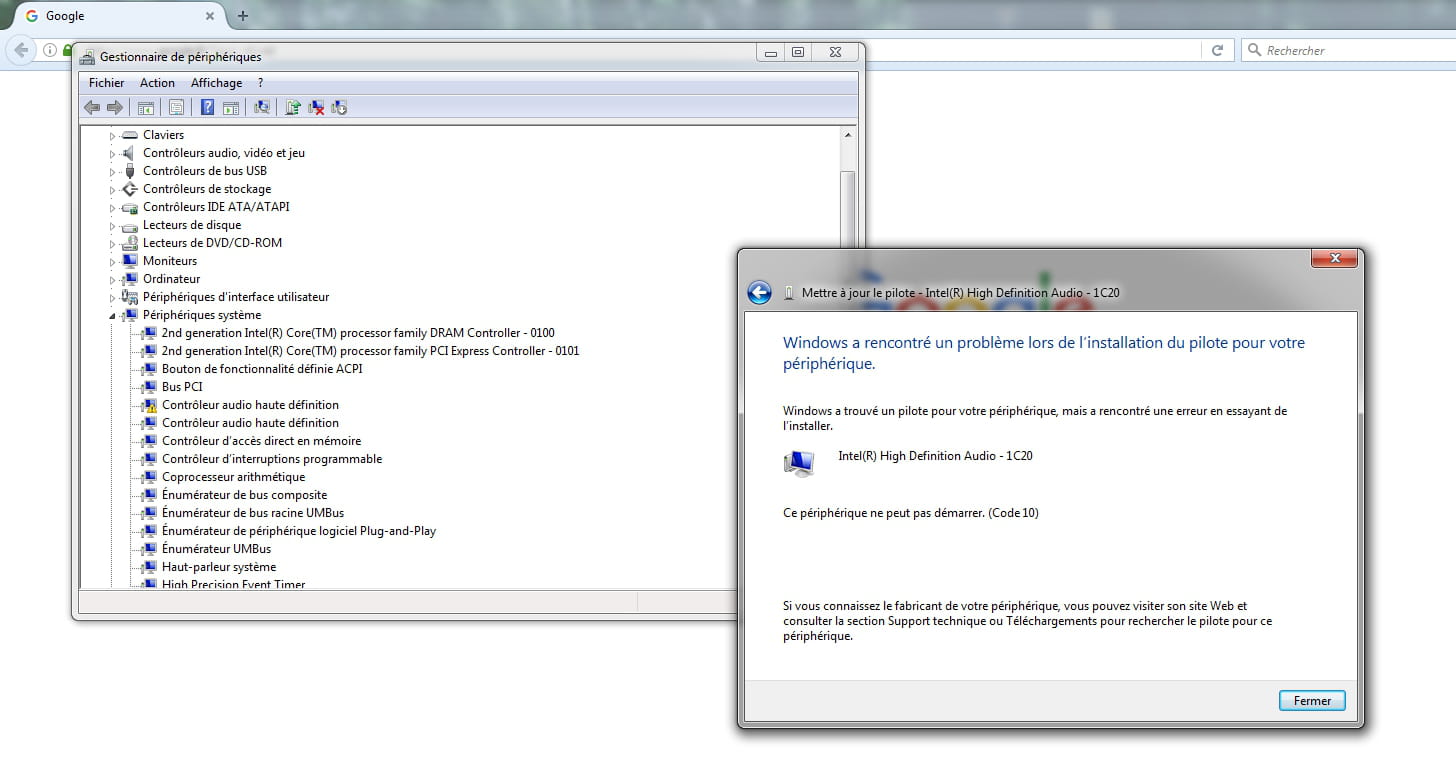This screenshot has height=767, width=1456.
Task: Expand the Moniteurs category
Action: (x=113, y=261)
